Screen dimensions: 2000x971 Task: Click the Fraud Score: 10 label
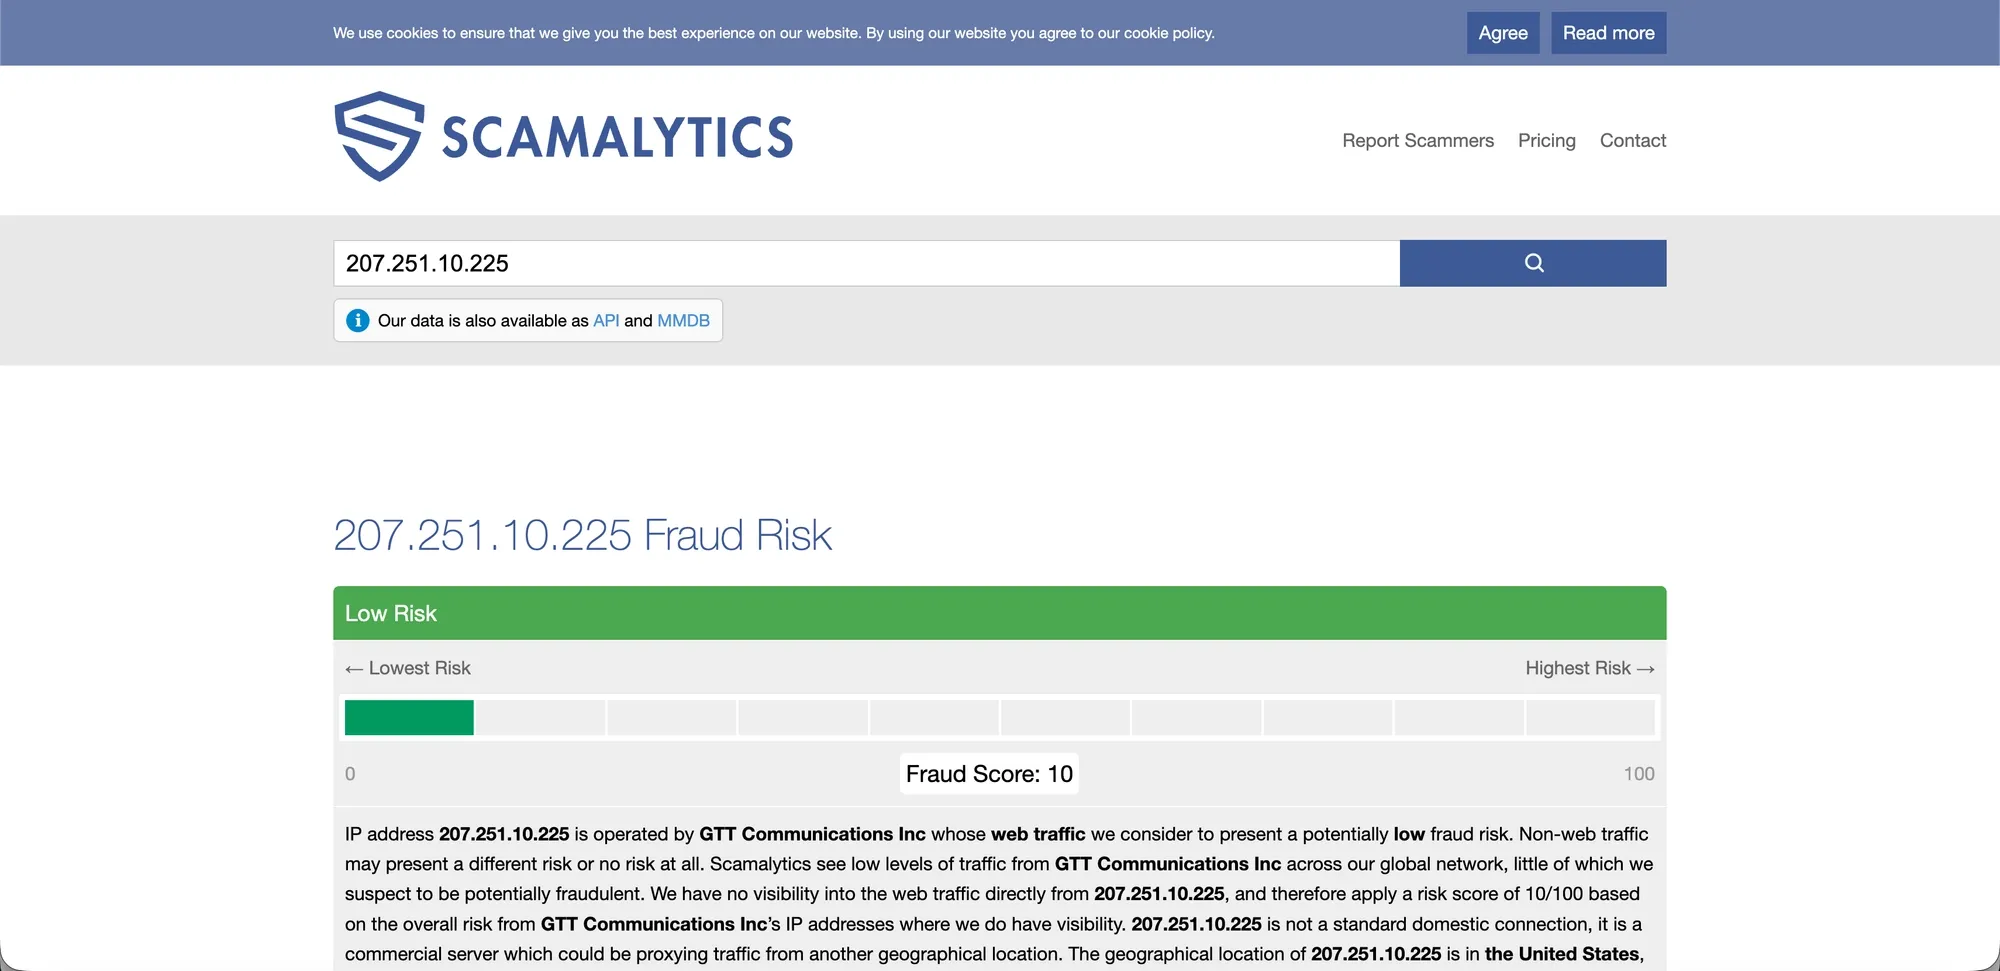click(989, 773)
